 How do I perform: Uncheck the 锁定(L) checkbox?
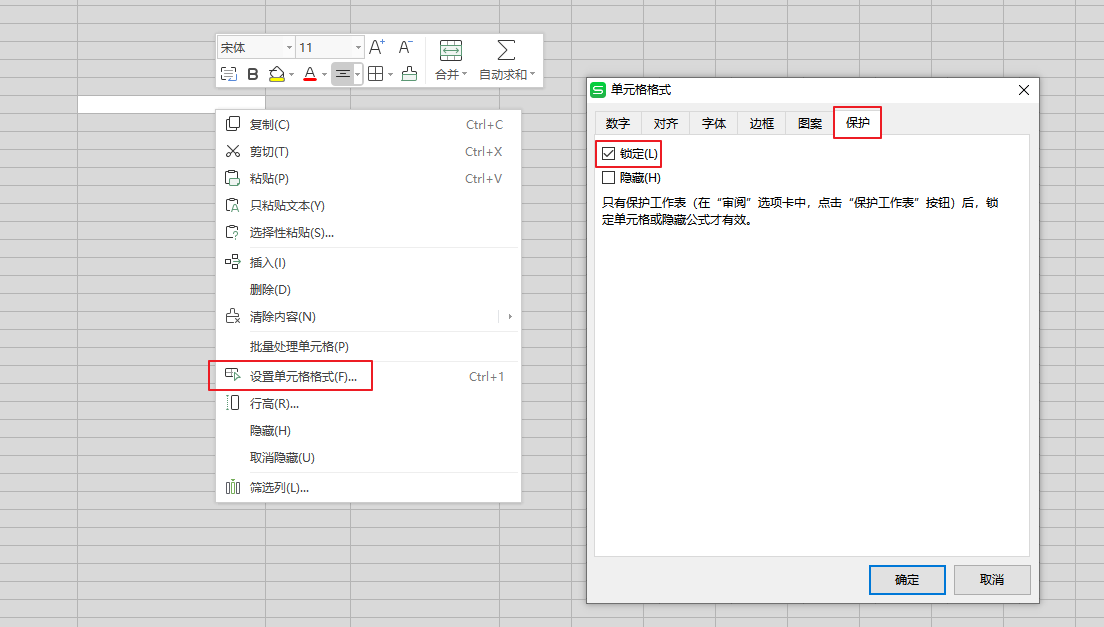pyautogui.click(x=608, y=153)
